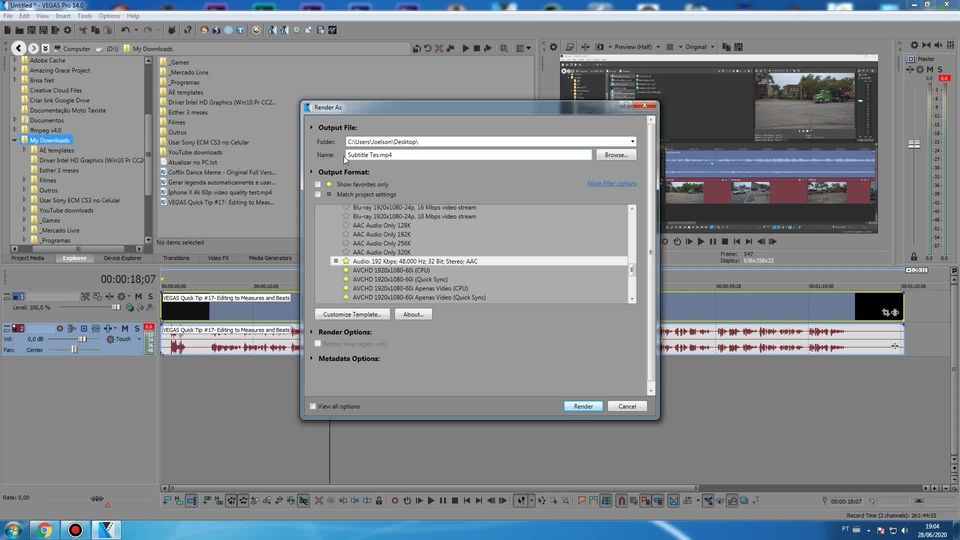Switch to the Transitions tab

(x=176, y=258)
